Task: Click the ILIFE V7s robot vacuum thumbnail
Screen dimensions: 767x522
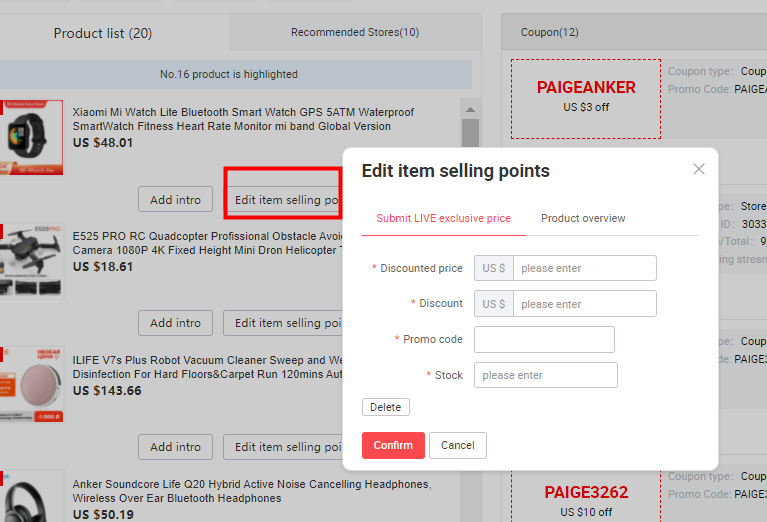Action: point(31,385)
